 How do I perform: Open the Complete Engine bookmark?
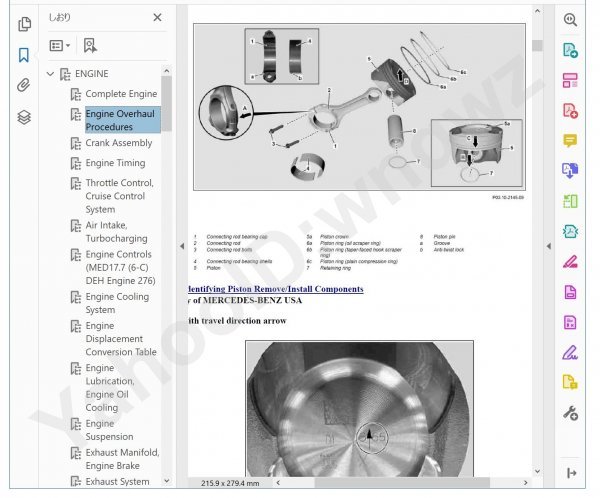tap(121, 94)
